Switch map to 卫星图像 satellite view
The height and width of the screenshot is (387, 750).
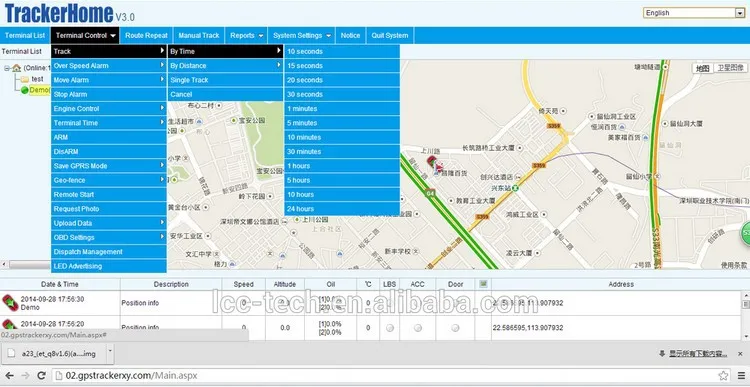[730, 68]
